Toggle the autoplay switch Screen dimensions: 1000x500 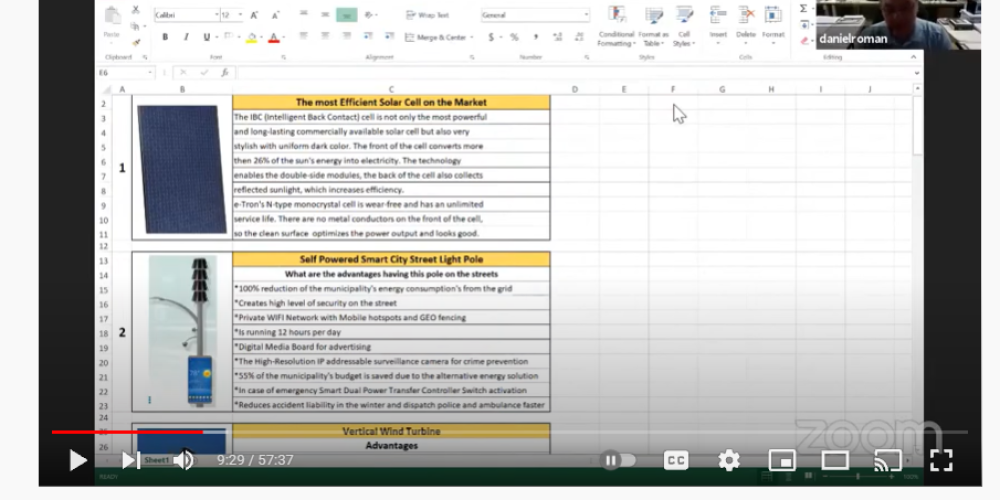tap(617, 460)
